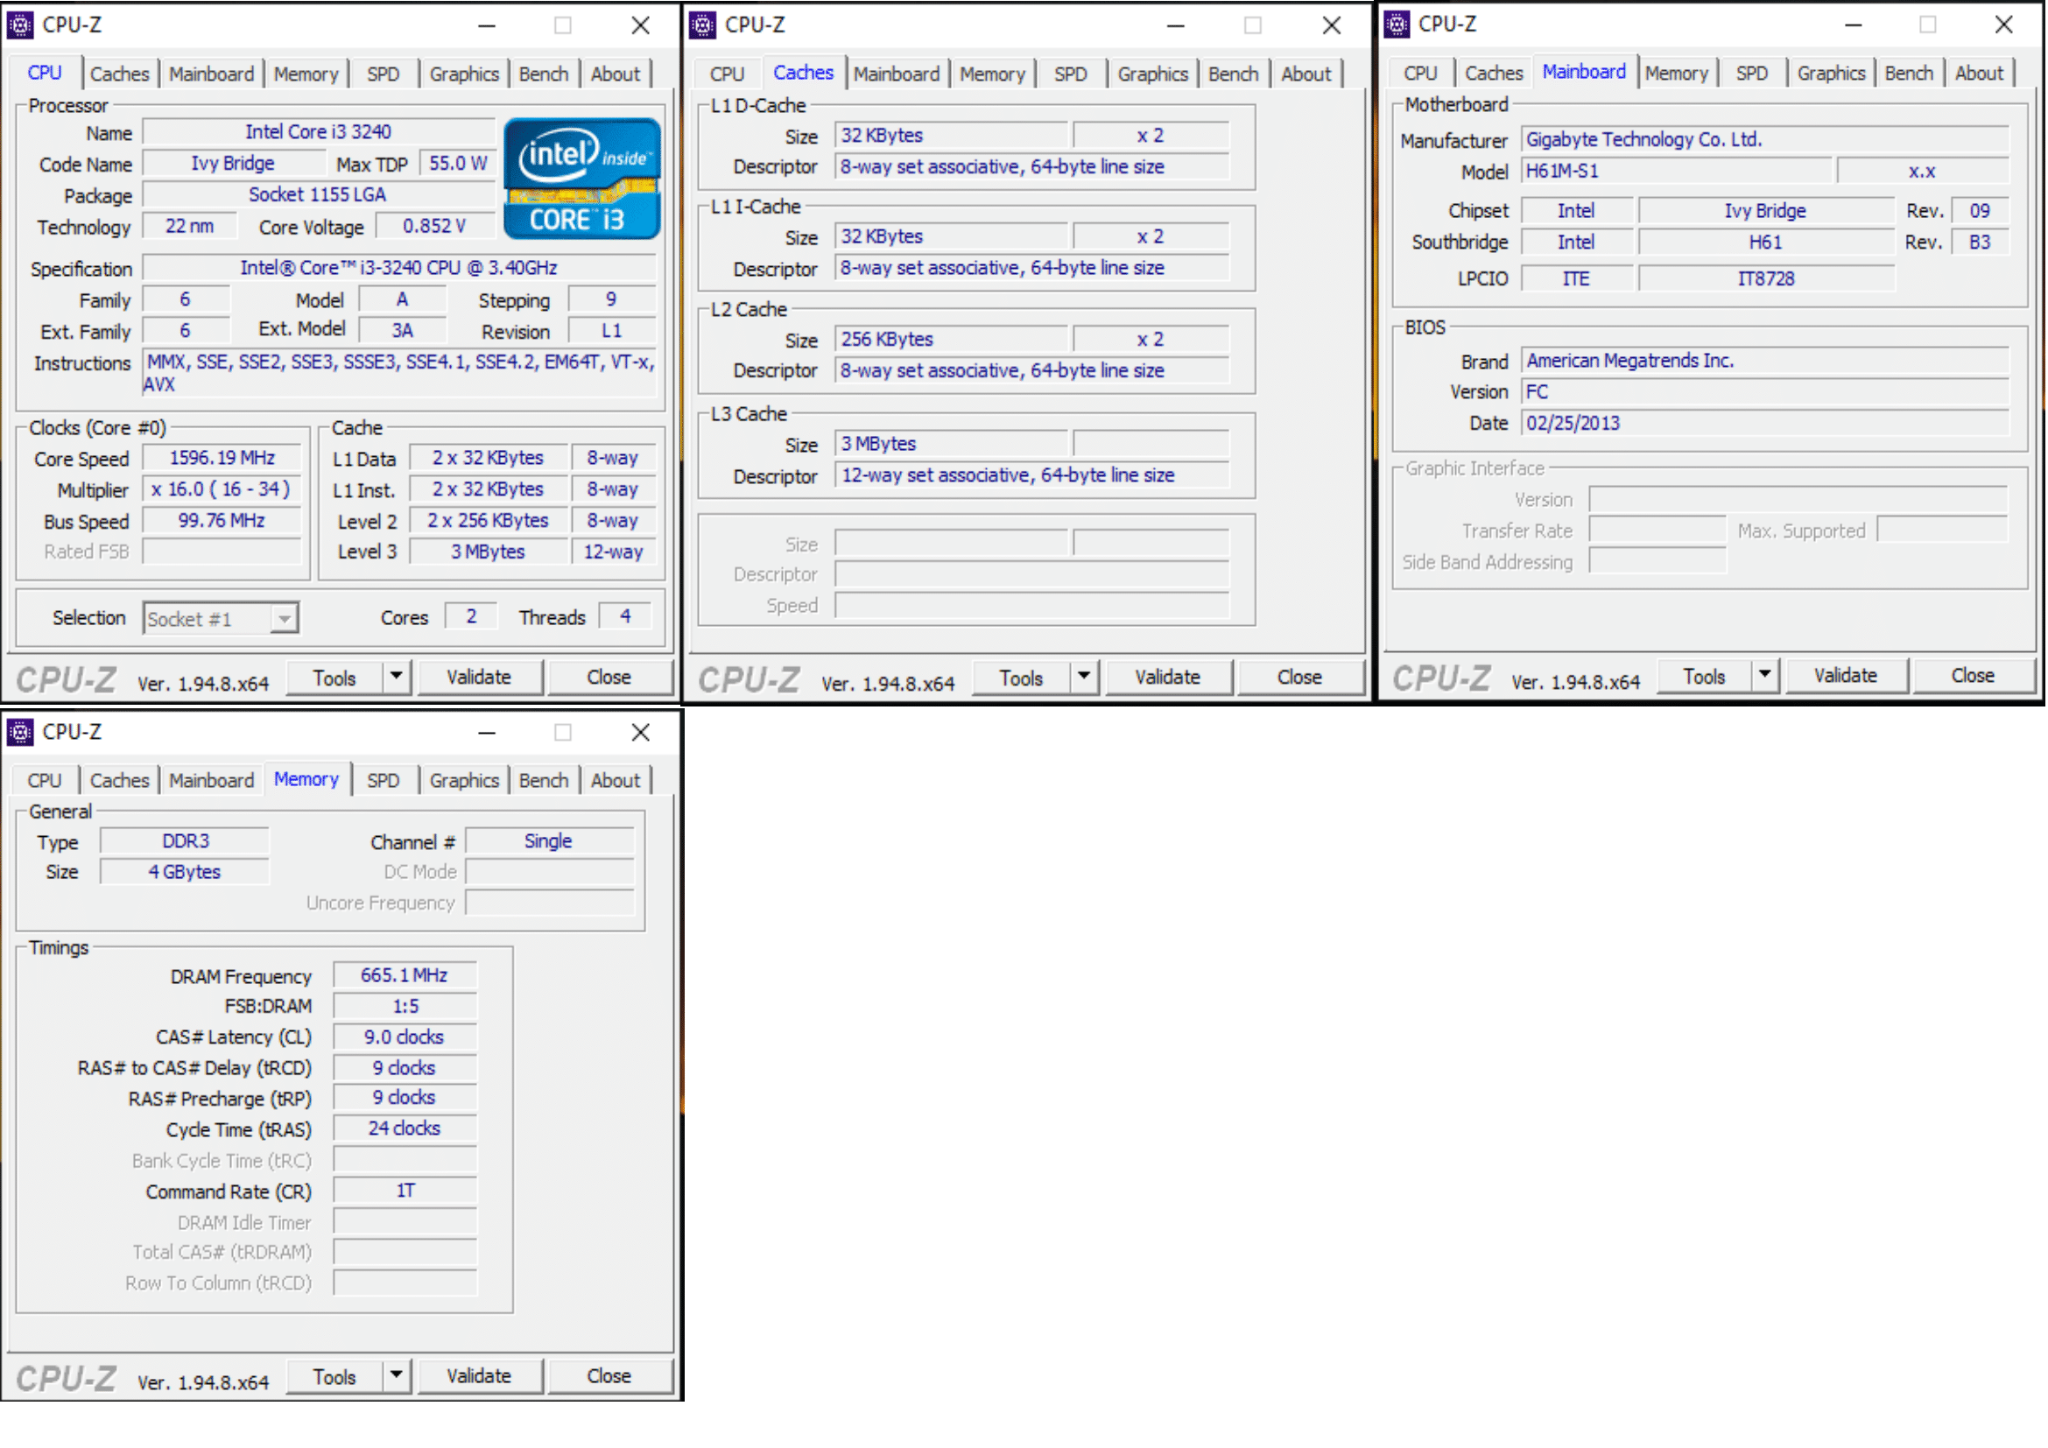Open SPD tab in Memory window
The image size is (2048, 1448).
pyautogui.click(x=383, y=780)
